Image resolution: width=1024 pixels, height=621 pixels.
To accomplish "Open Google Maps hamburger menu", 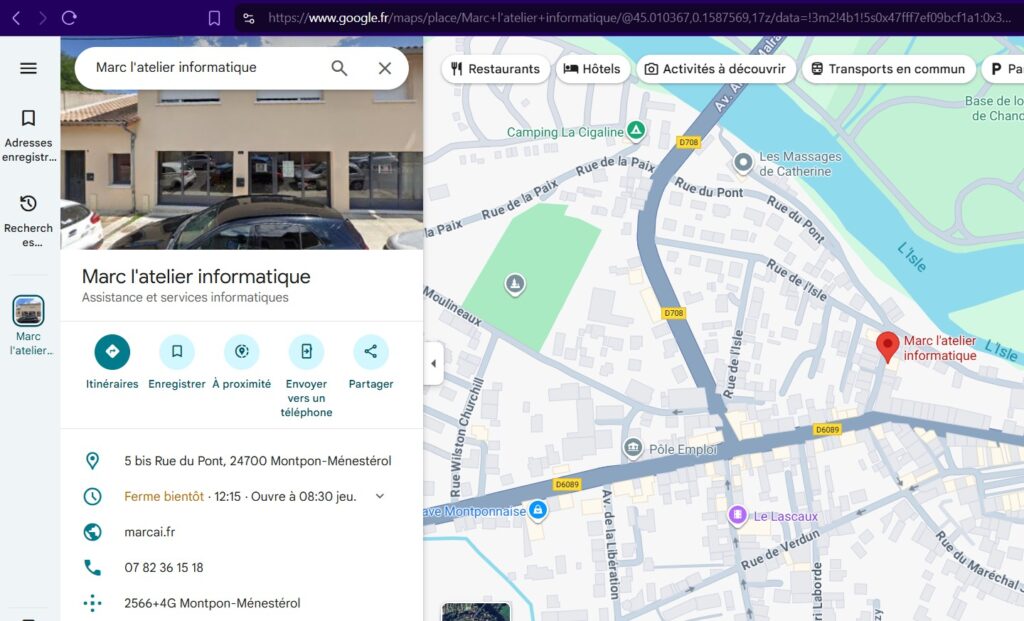I will (x=28, y=69).
